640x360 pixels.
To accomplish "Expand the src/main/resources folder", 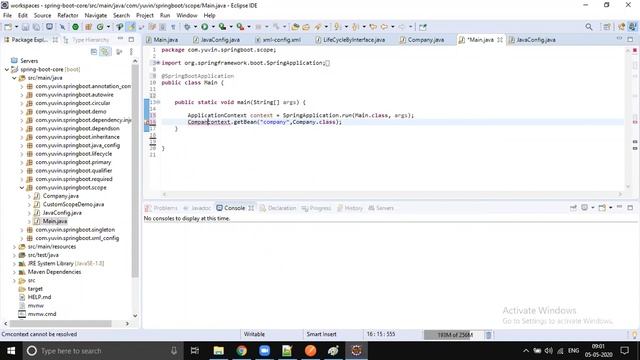I will point(14,247).
